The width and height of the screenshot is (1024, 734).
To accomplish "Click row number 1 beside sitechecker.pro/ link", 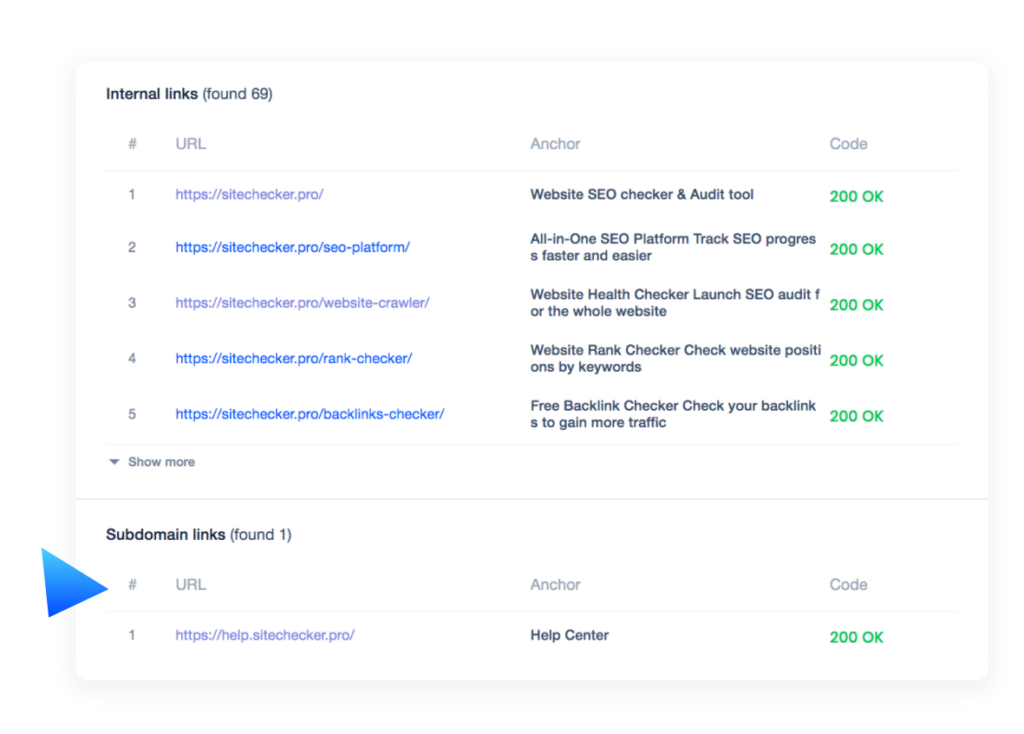I will click(132, 195).
